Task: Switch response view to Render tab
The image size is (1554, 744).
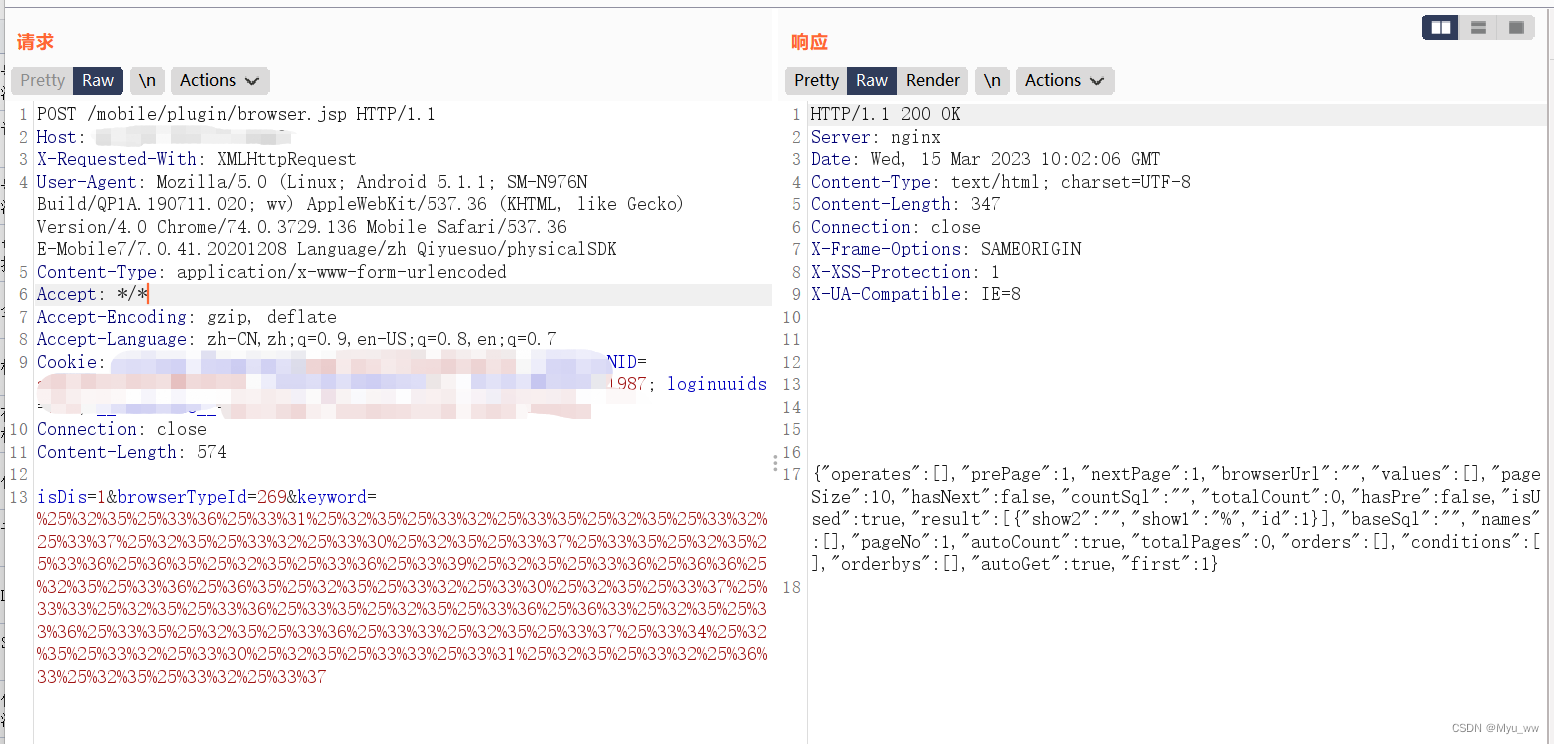Action: [x=933, y=81]
